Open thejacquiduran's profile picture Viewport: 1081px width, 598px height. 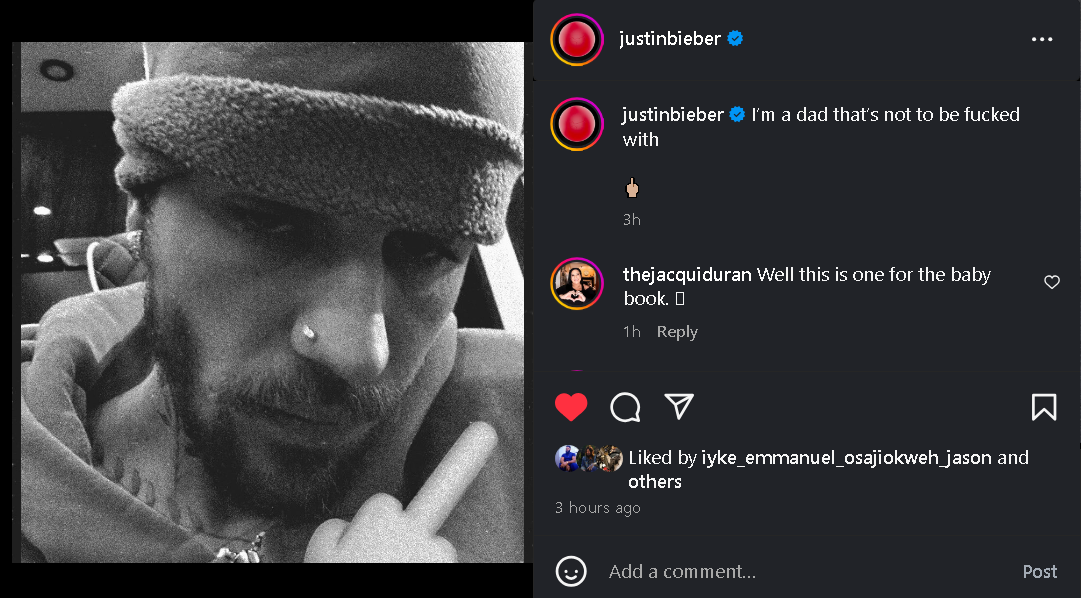tap(577, 284)
